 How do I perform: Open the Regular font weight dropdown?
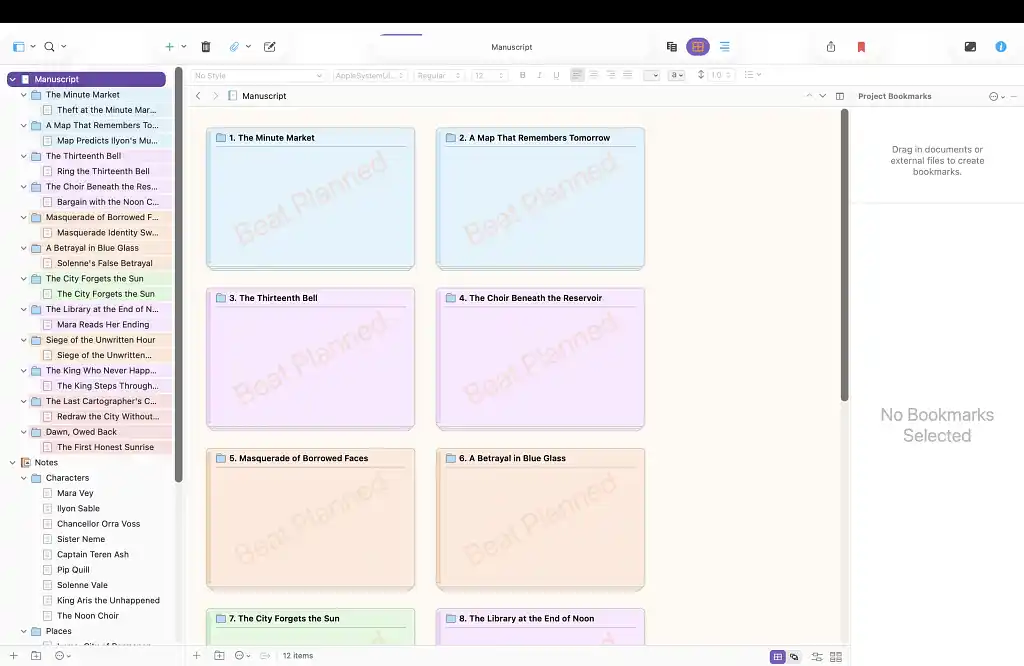click(439, 76)
